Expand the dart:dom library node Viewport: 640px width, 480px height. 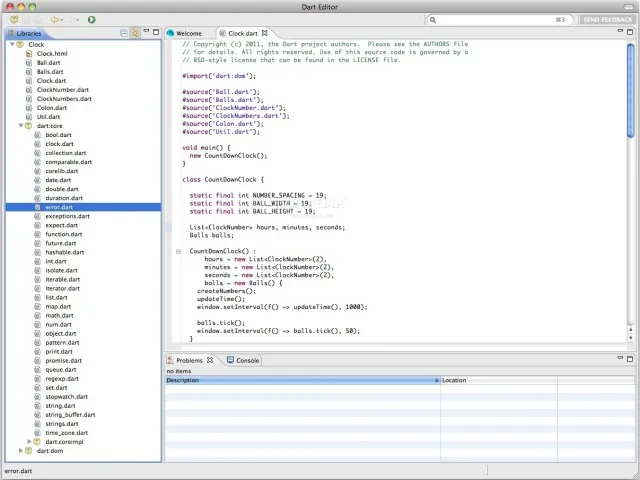pyautogui.click(x=21, y=451)
